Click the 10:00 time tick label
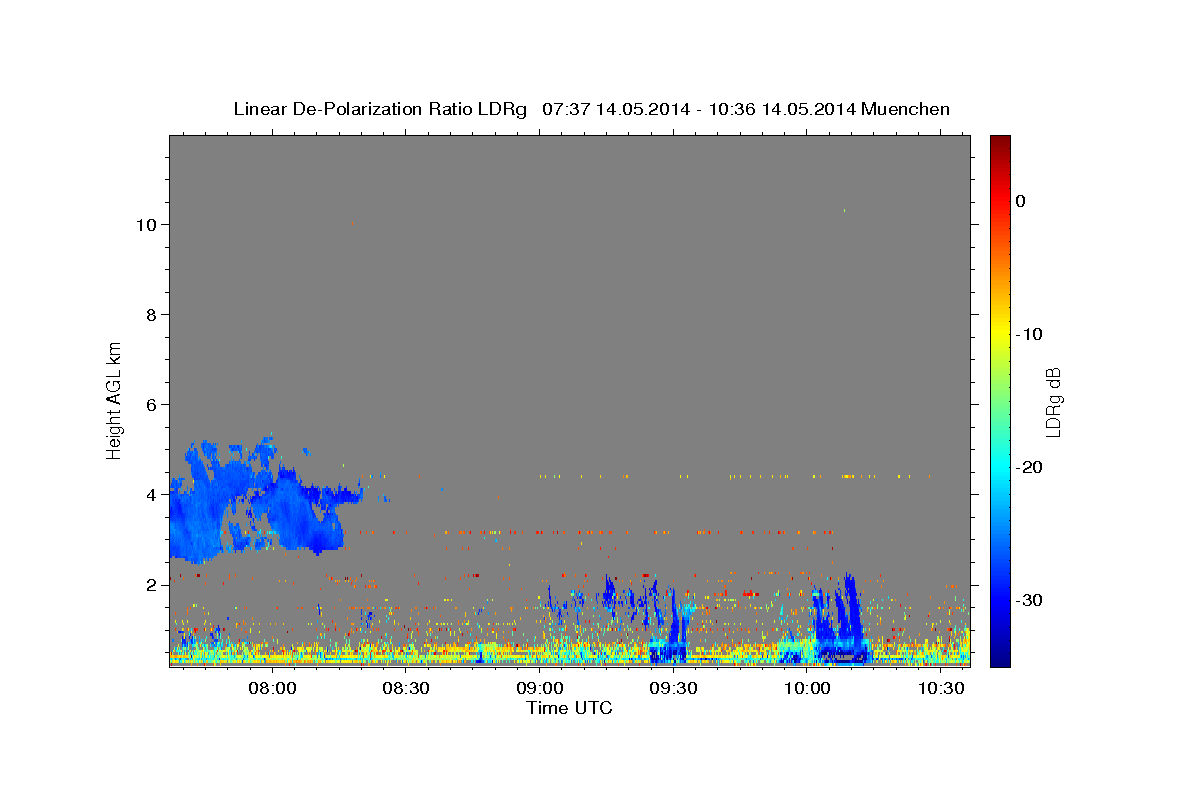This screenshot has height=800, width=1200. click(808, 688)
